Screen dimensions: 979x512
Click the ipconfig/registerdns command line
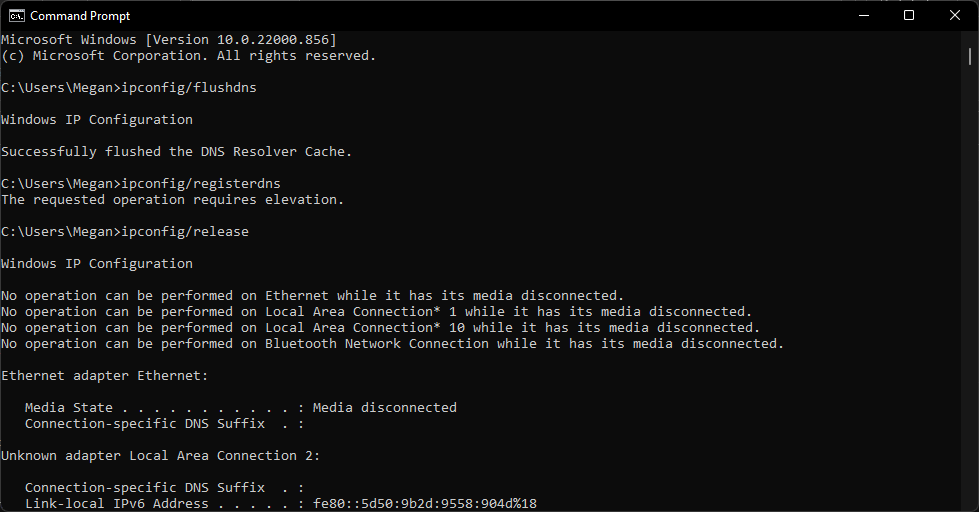(x=140, y=184)
